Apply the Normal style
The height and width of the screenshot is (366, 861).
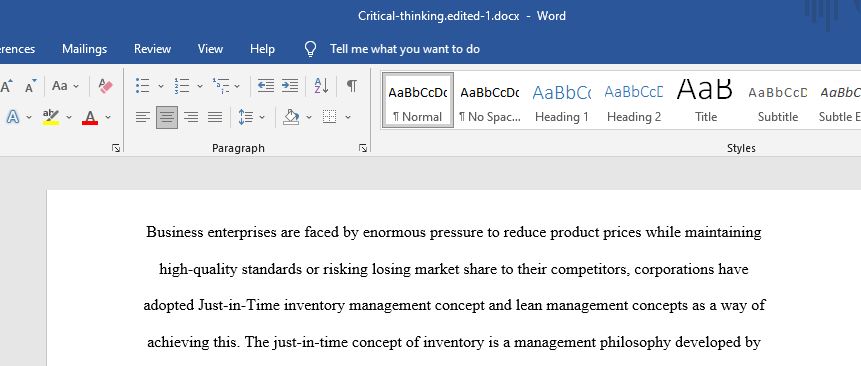[418, 100]
